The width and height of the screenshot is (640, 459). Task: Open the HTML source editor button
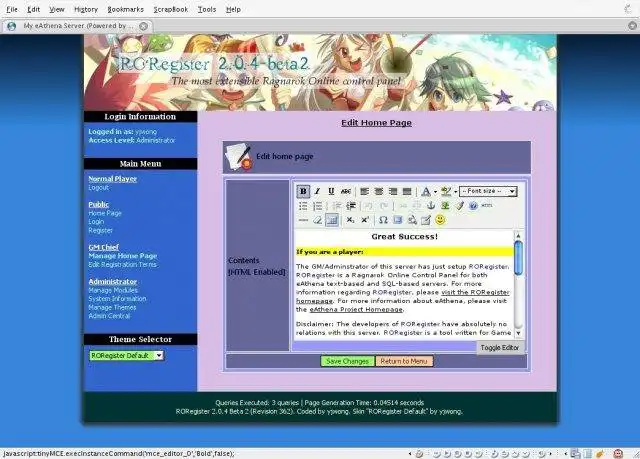[487, 206]
